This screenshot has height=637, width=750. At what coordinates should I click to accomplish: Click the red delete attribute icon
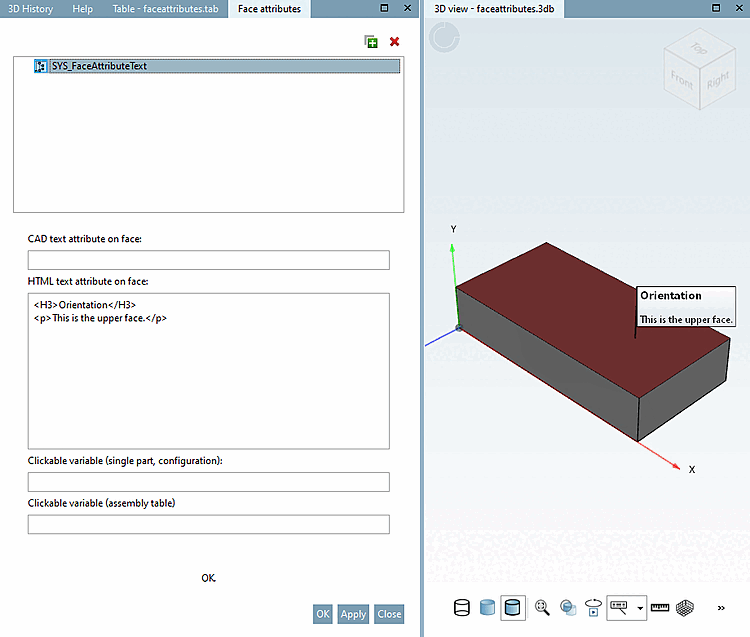(394, 42)
